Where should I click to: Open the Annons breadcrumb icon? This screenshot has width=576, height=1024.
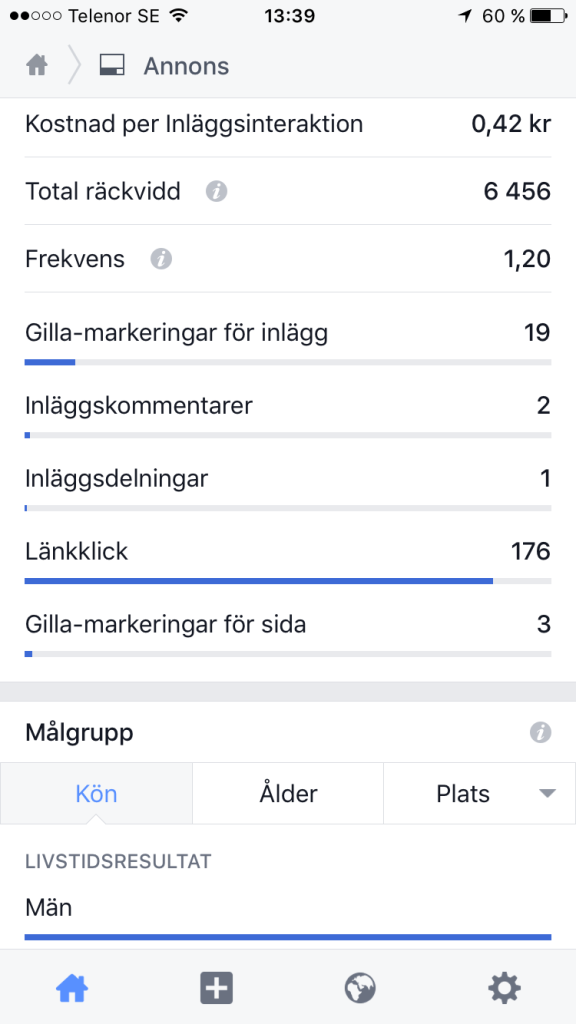112,66
